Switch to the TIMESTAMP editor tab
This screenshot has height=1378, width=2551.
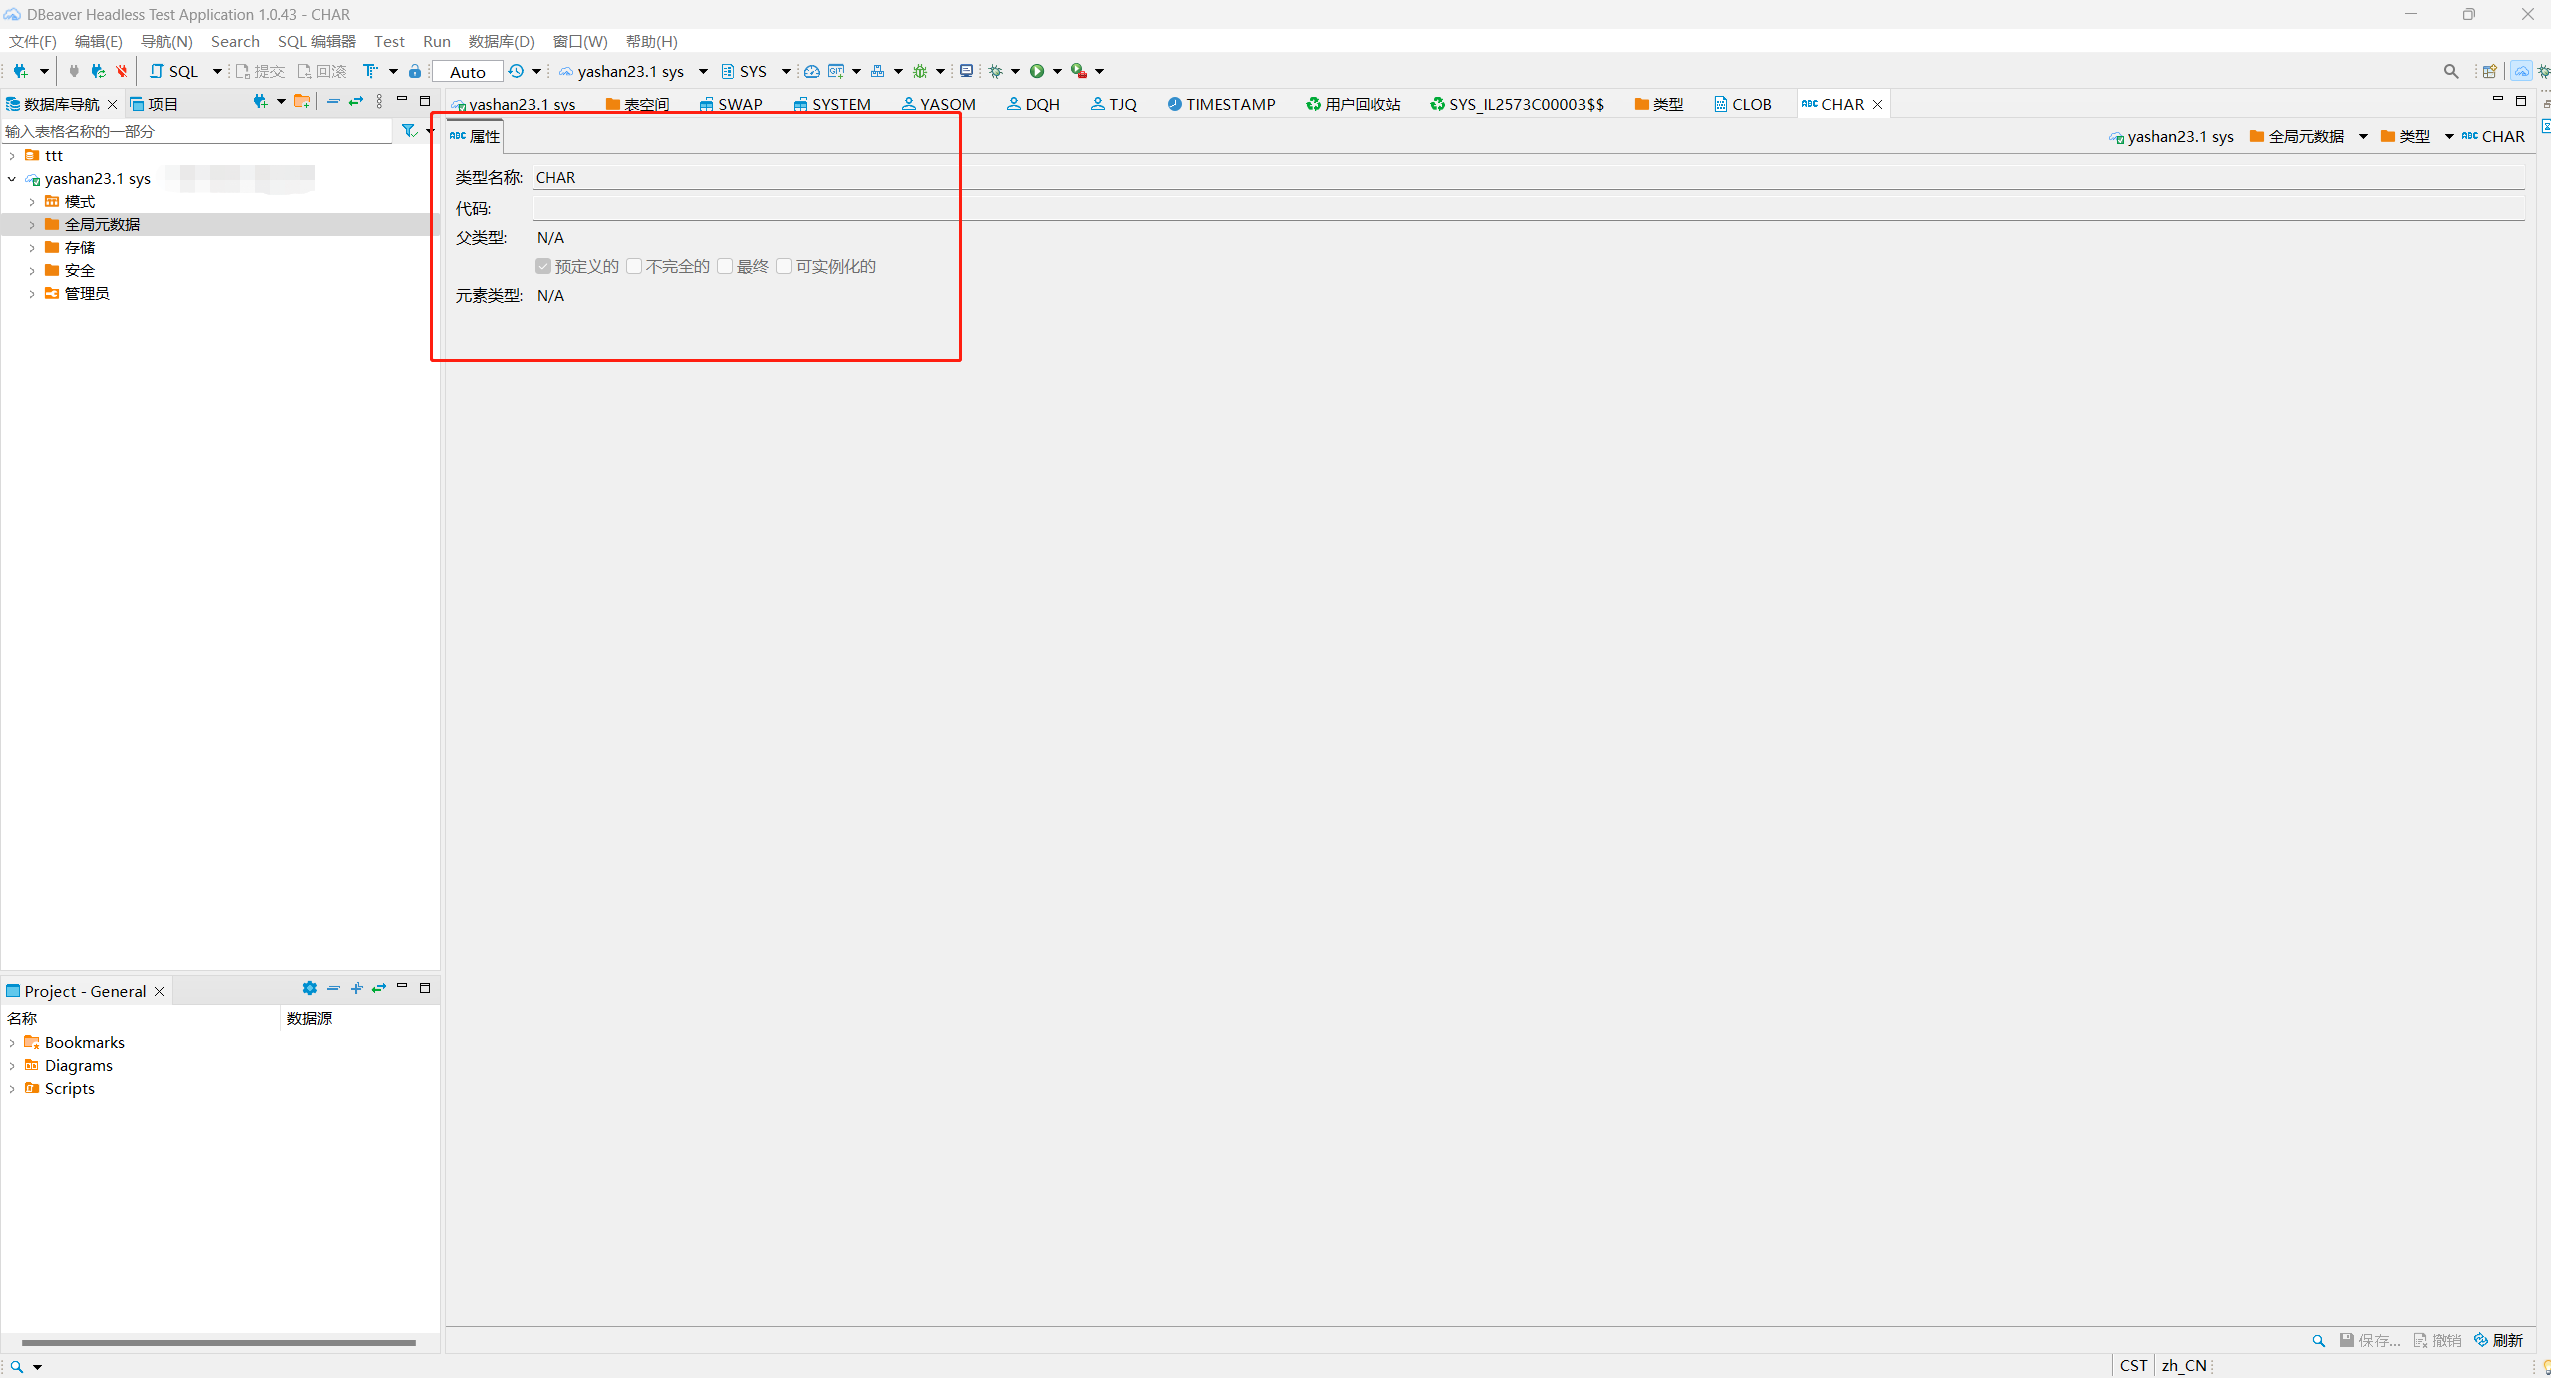pos(1221,104)
